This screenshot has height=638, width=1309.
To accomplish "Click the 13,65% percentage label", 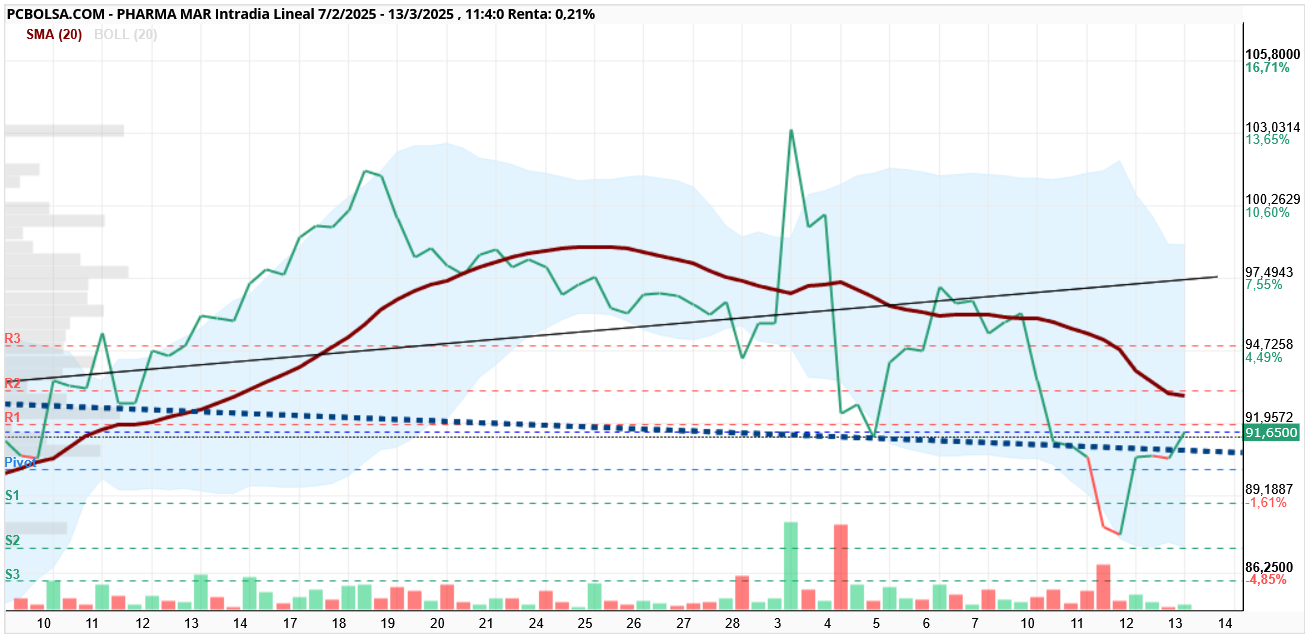I will pos(1267,140).
